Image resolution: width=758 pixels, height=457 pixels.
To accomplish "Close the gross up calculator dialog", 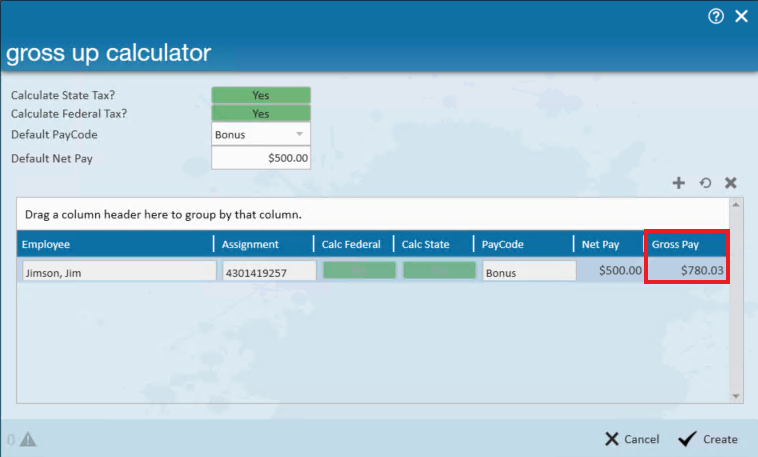I will (x=741, y=16).
